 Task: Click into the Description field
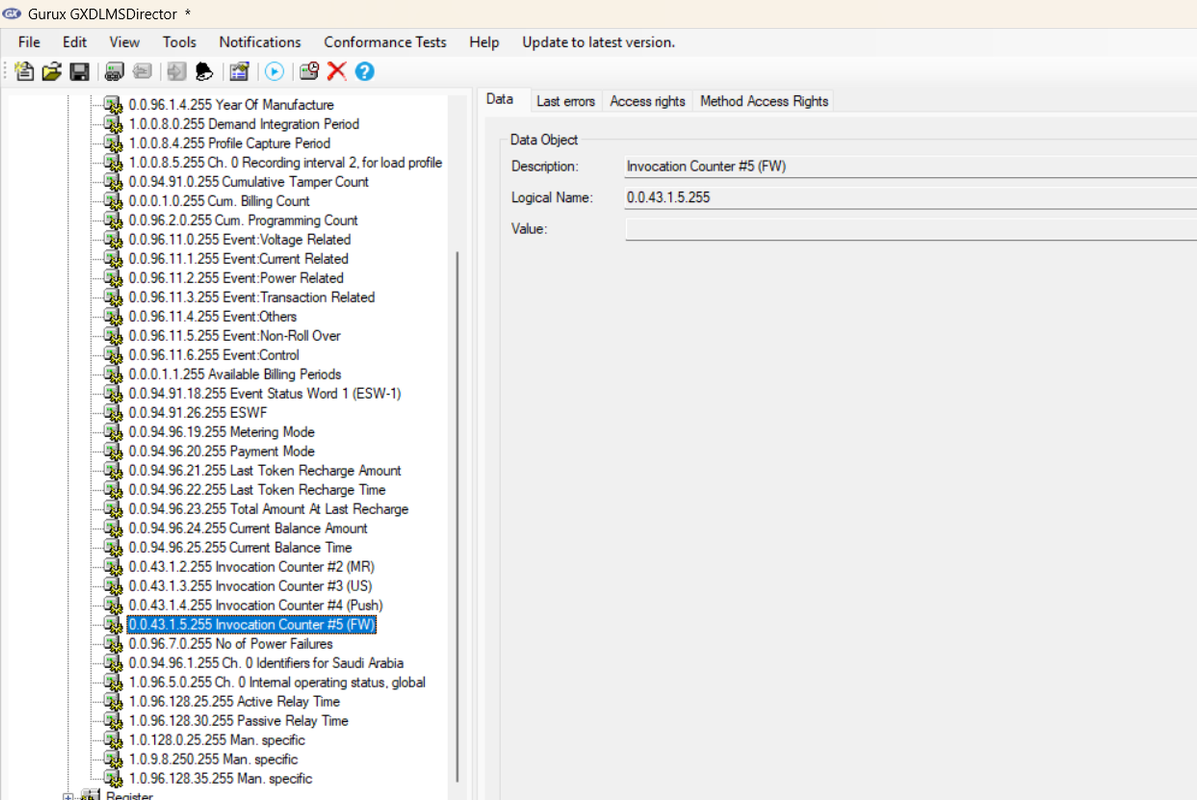coord(910,166)
